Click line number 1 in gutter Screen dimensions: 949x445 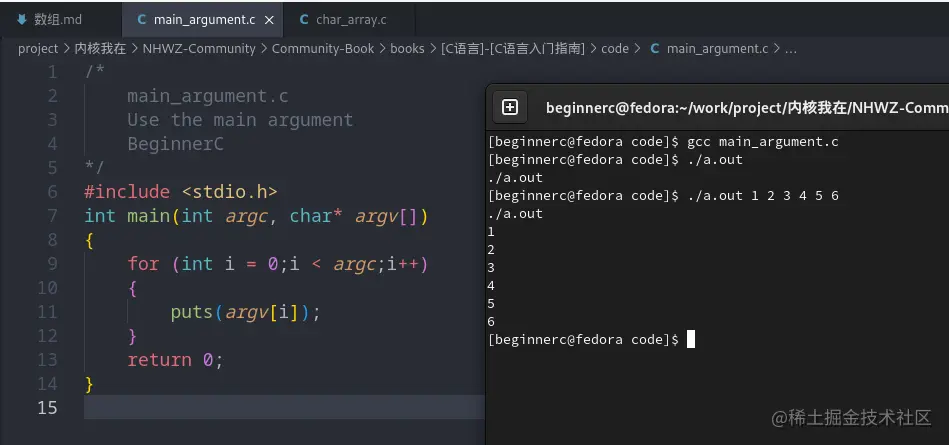[52, 72]
